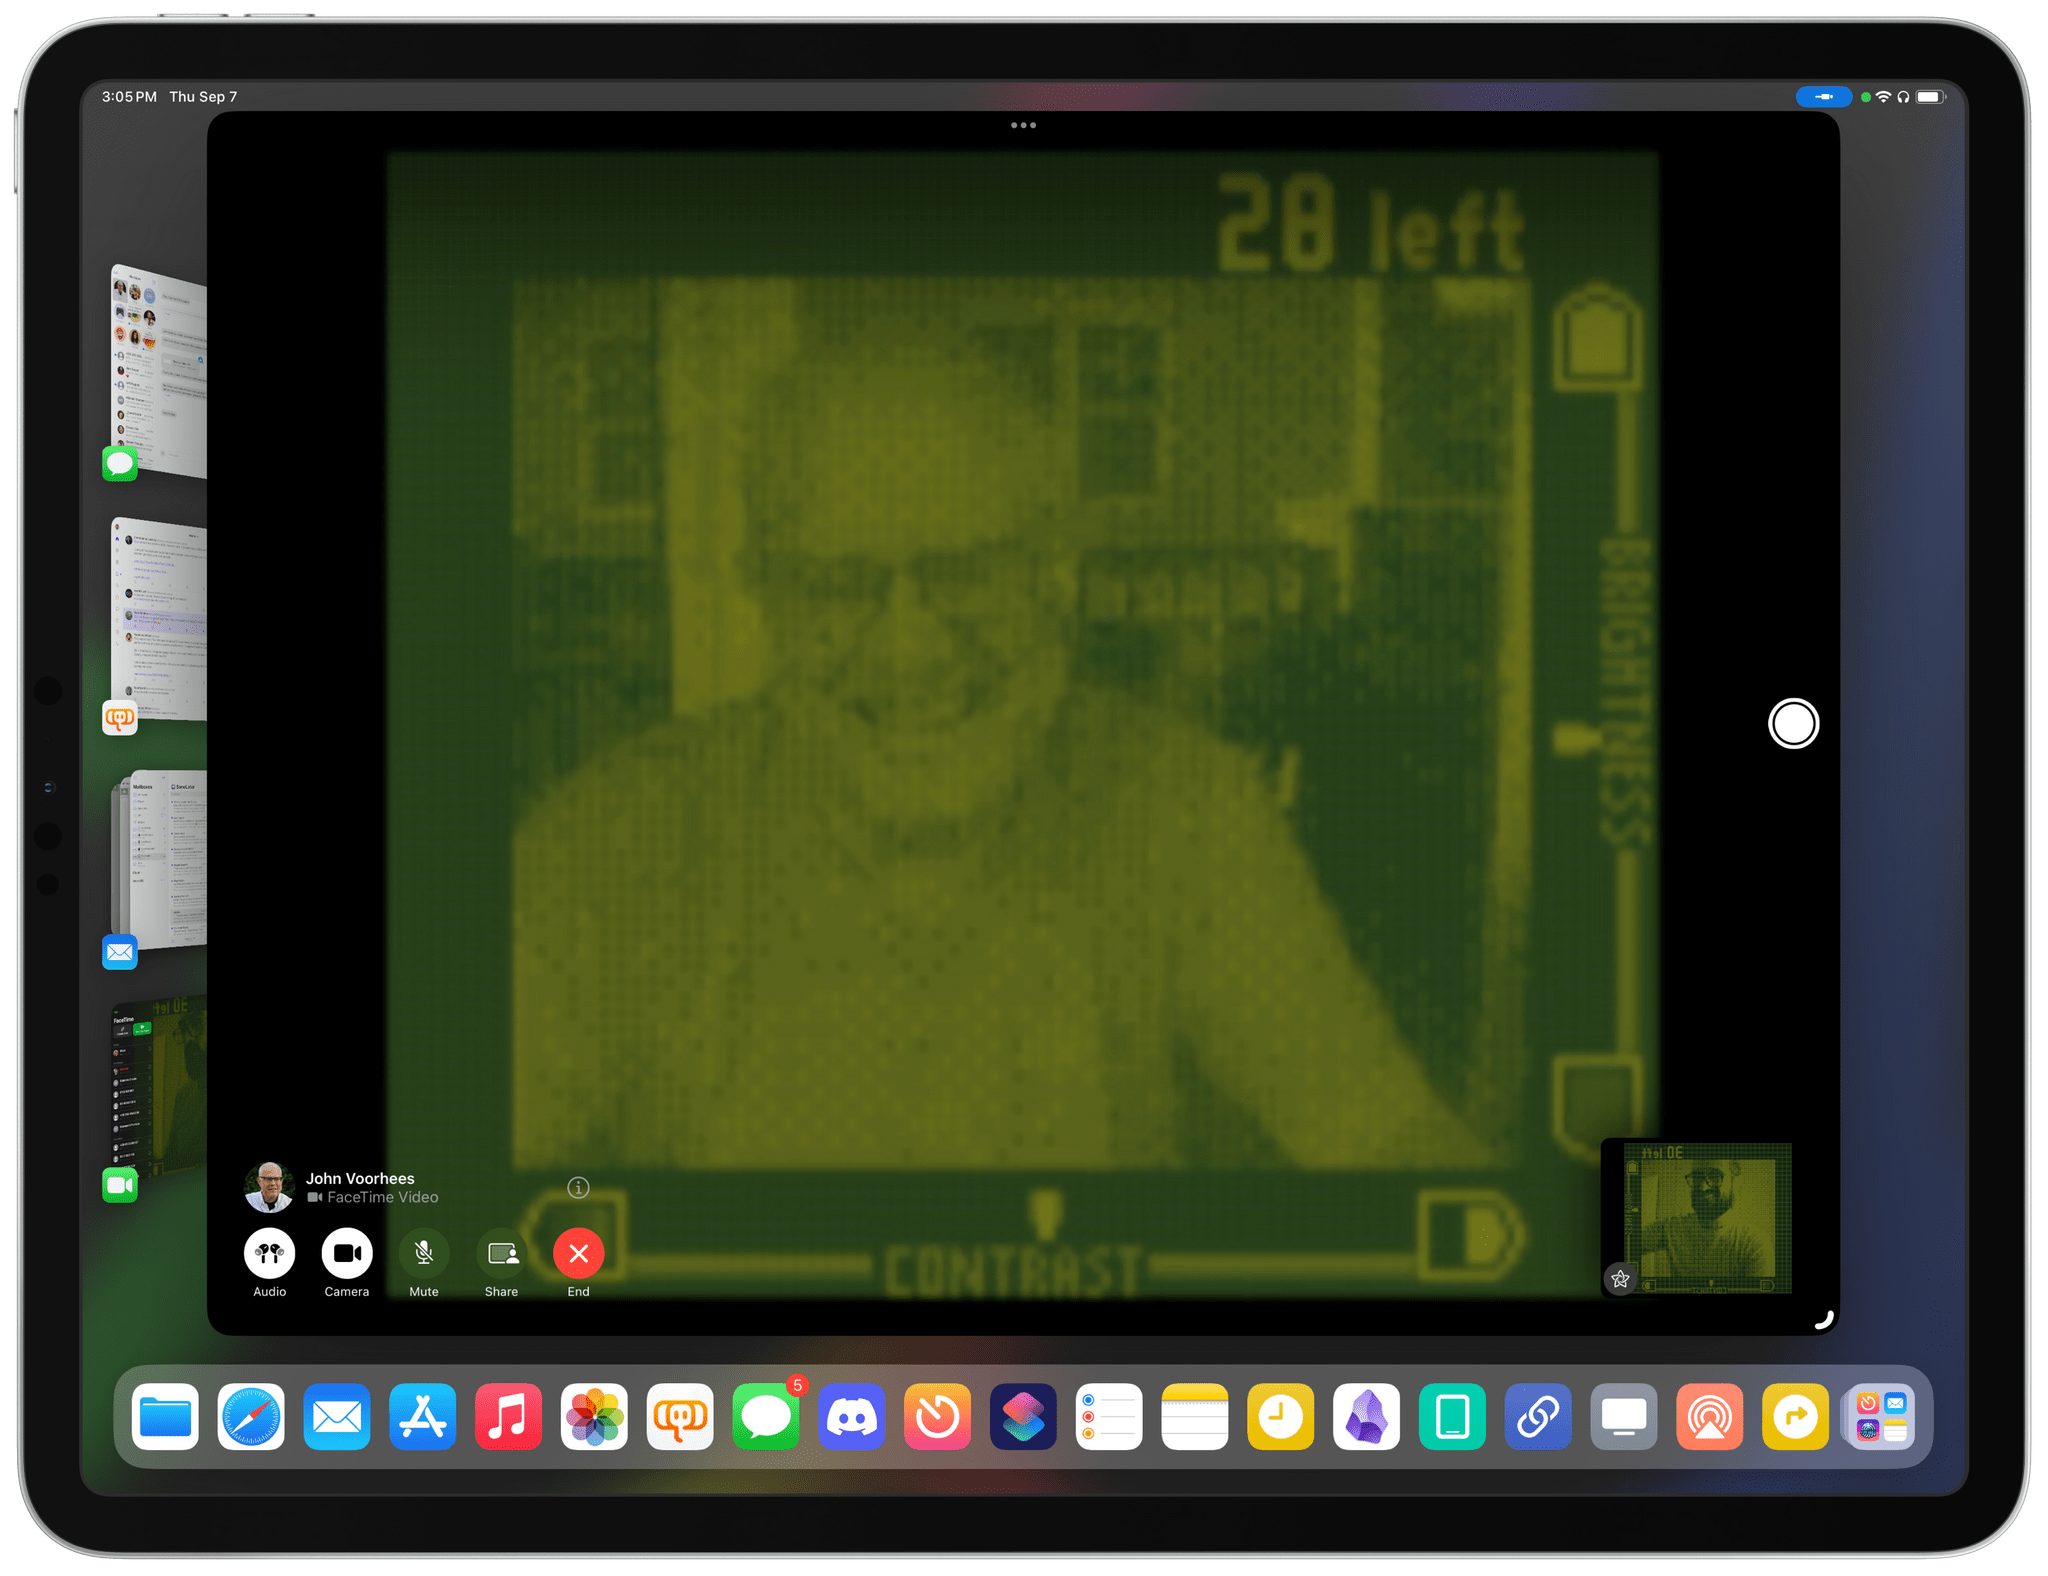Screen dimensions: 2048x1576
Task: Open video effects star button
Action: 1620,1278
